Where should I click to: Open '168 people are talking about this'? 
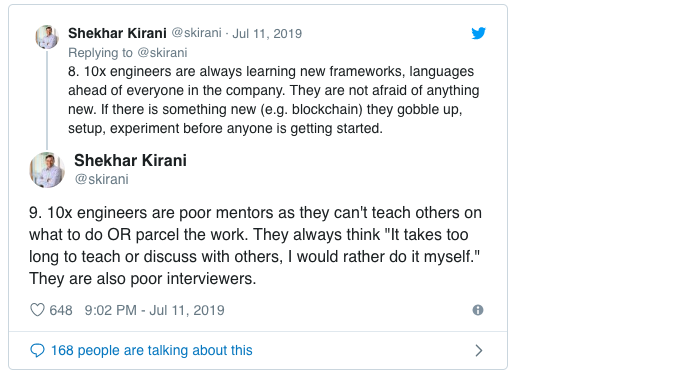click(152, 350)
